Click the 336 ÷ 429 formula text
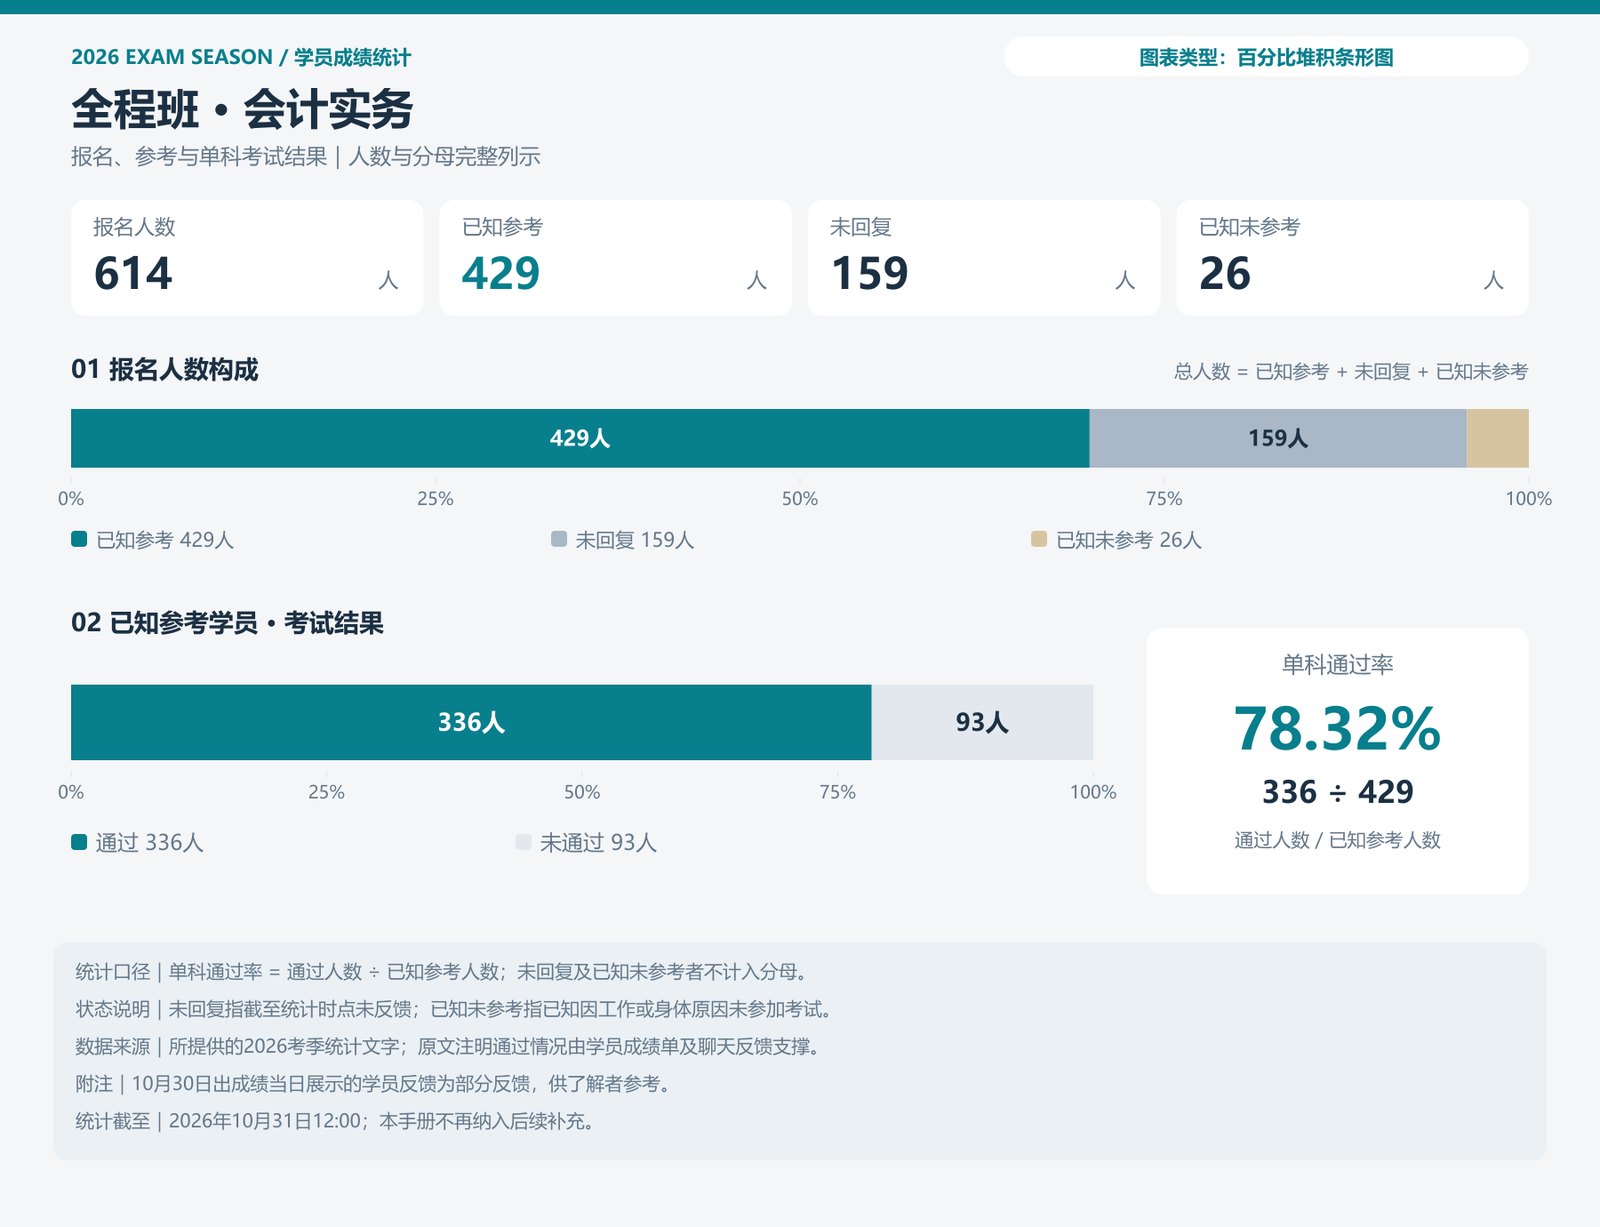The height and width of the screenshot is (1227, 1600). (x=1337, y=792)
